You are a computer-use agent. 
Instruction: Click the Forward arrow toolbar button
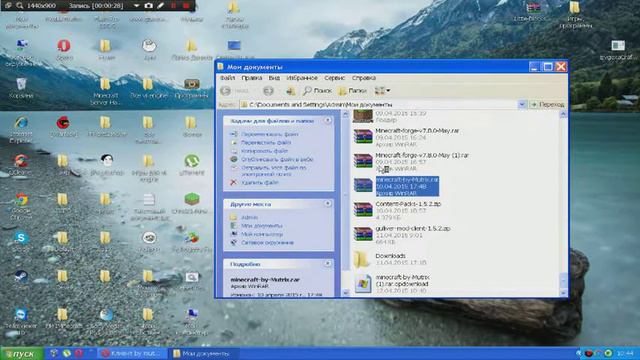[x=268, y=91]
